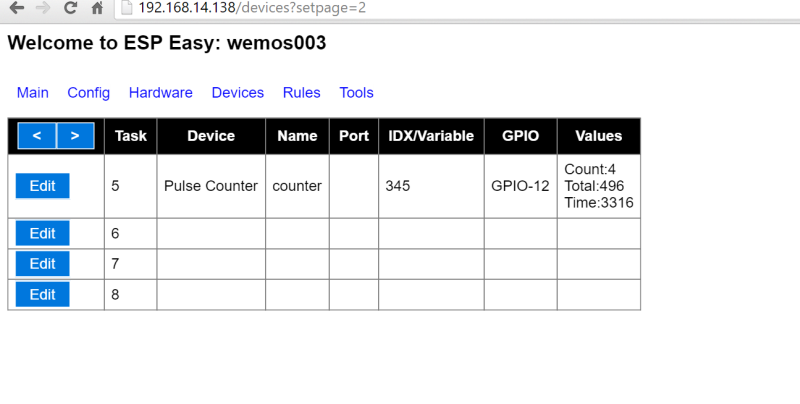Screen dimensions: 800x404
Task: Select the Total:496 value
Action: point(594,186)
